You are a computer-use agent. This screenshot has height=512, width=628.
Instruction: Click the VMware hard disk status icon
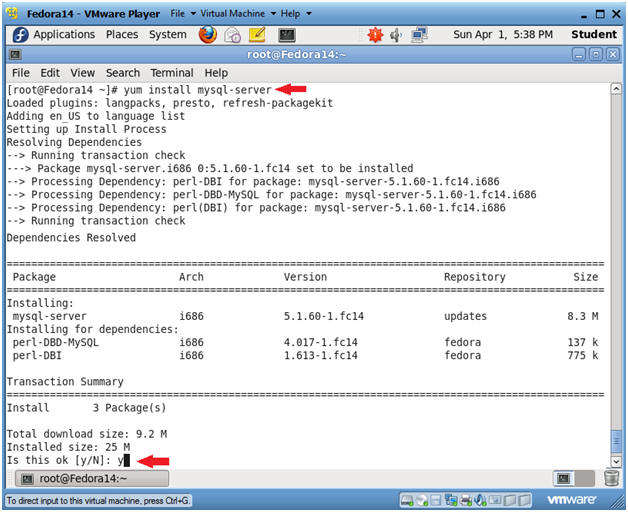click(407, 500)
